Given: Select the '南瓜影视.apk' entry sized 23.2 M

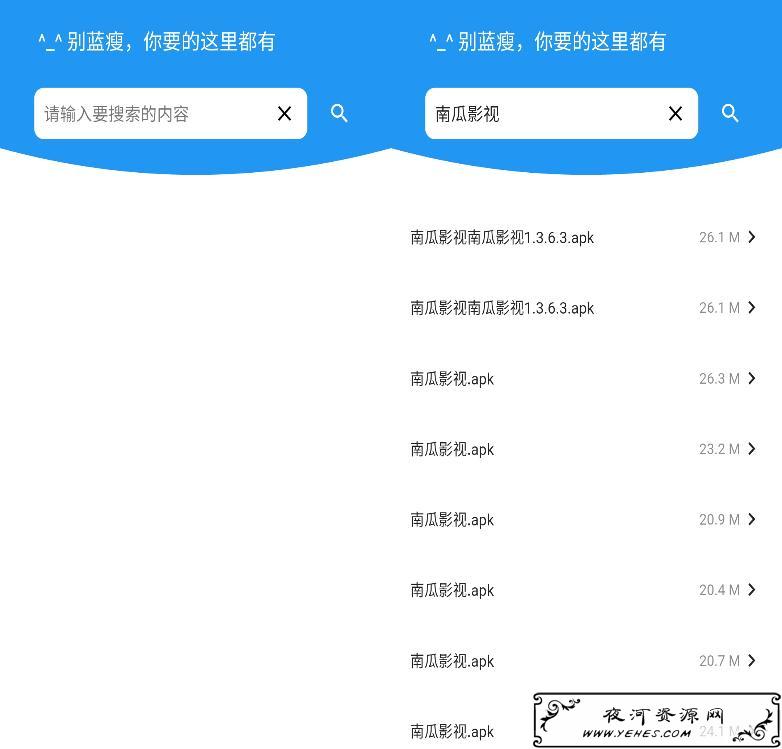Looking at the screenshot, I should tap(584, 449).
